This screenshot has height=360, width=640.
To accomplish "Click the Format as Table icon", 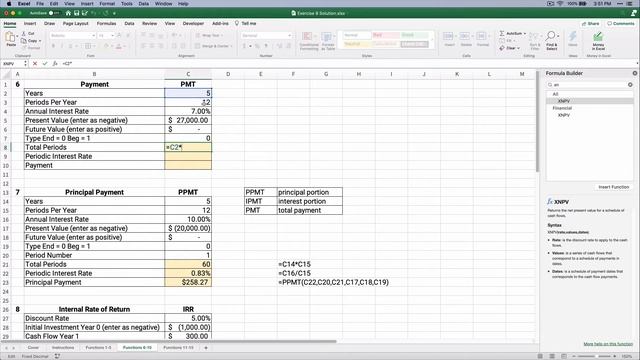I will pos(327,37).
